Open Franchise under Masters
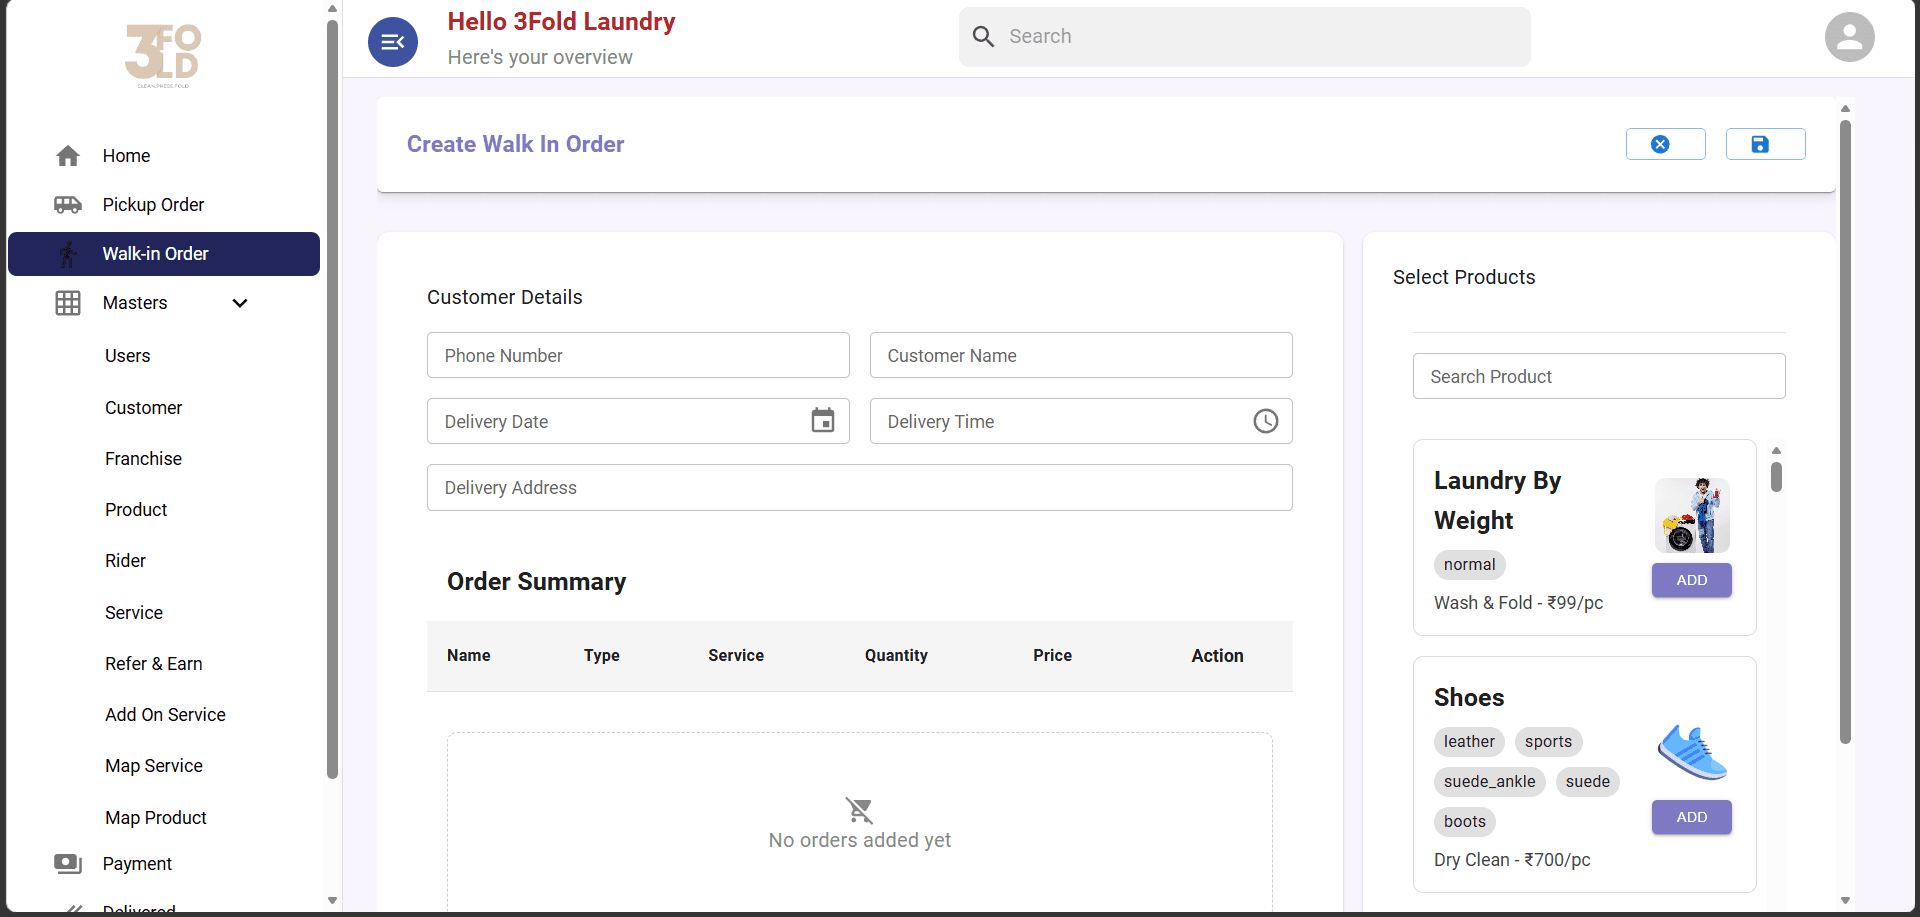Image resolution: width=1920 pixels, height=917 pixels. point(144,459)
